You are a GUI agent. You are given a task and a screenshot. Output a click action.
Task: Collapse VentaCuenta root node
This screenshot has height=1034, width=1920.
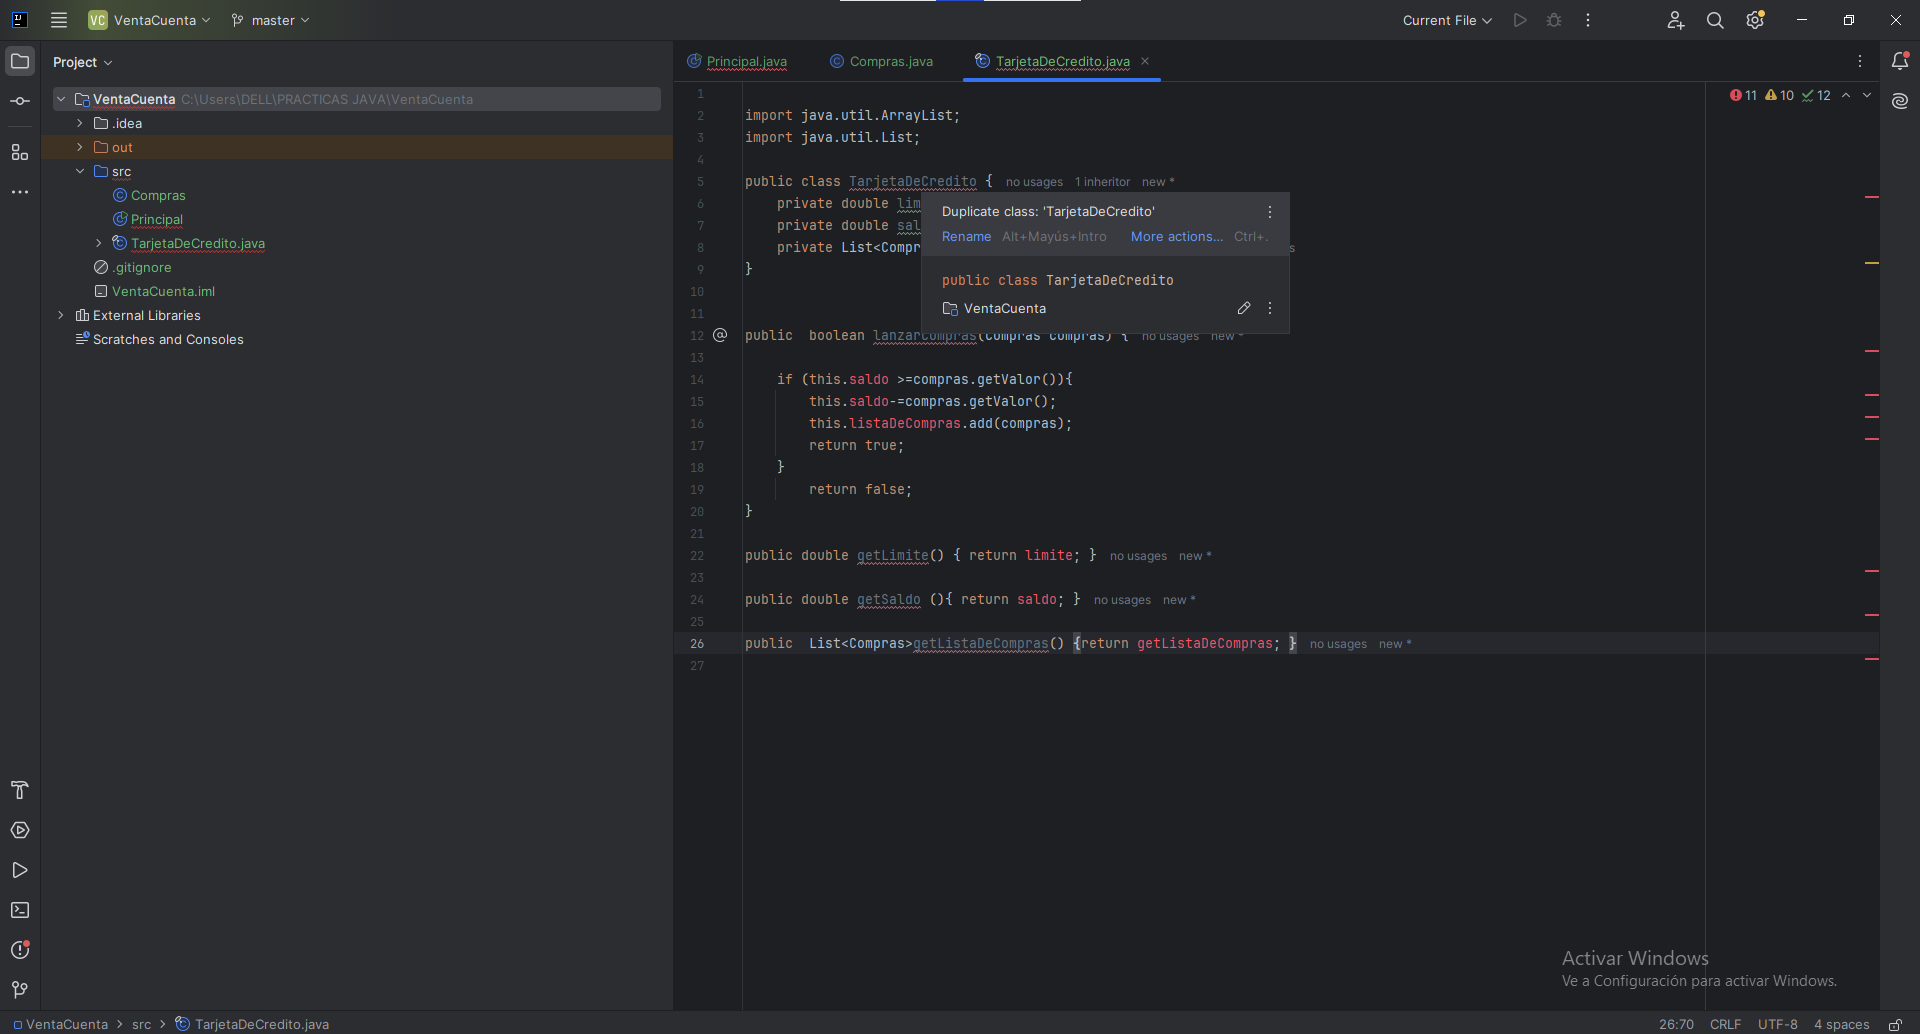[x=61, y=99]
